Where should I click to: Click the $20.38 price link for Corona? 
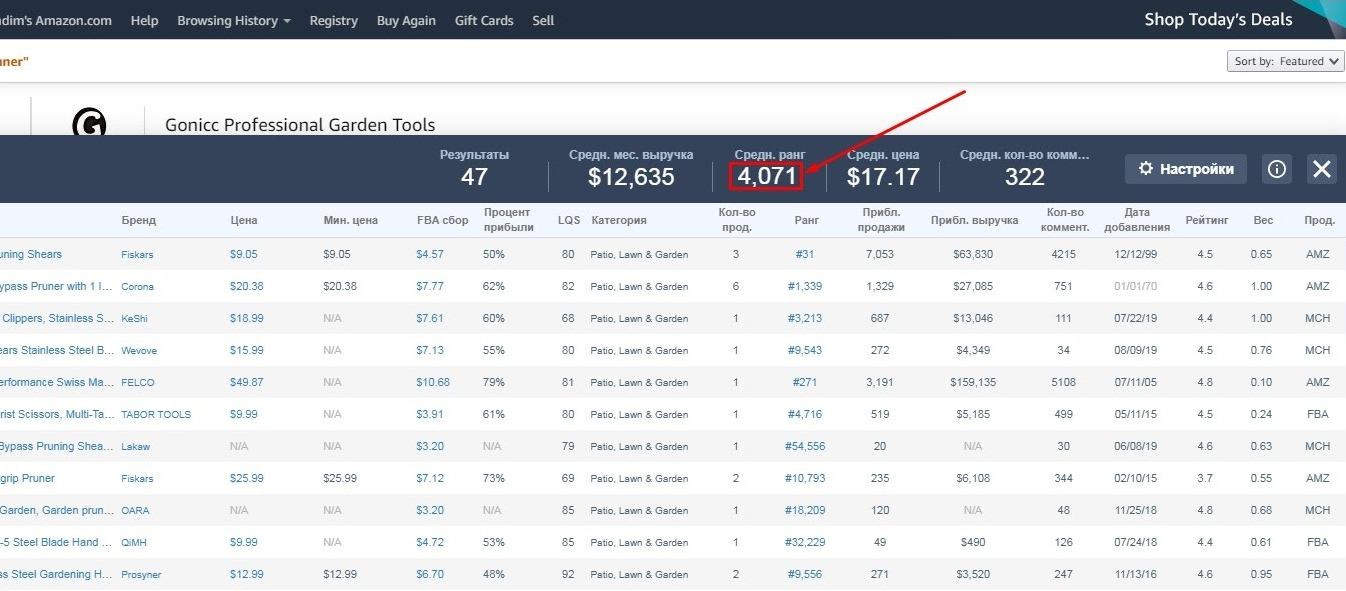[246, 287]
